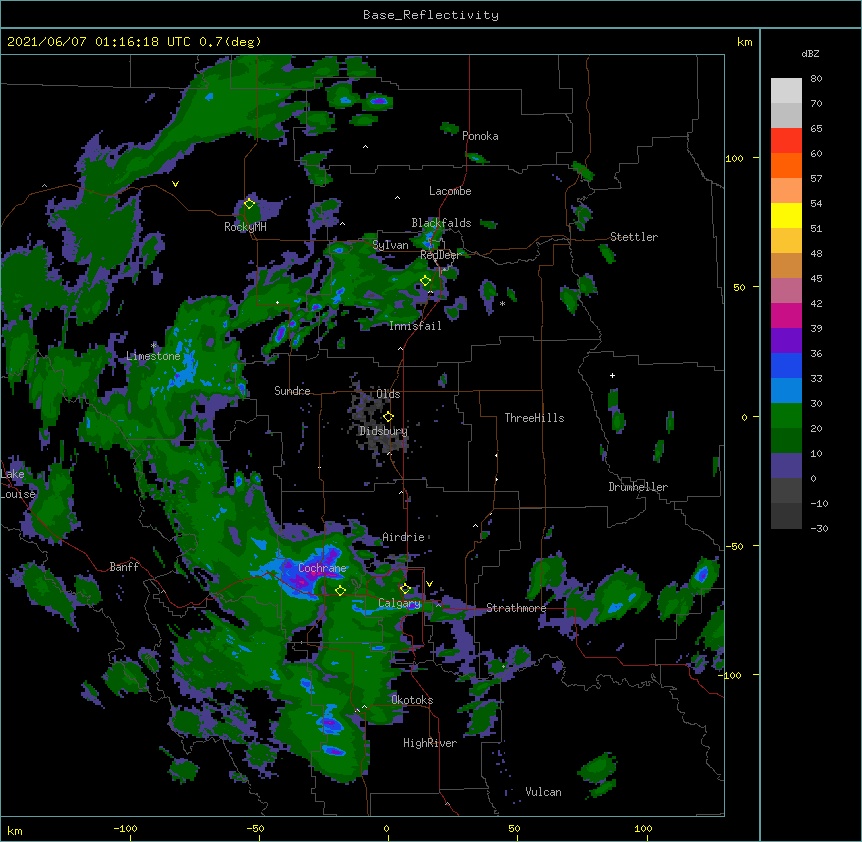862x842 pixels.
Task: Select the Lacombe city label
Action: point(450,191)
